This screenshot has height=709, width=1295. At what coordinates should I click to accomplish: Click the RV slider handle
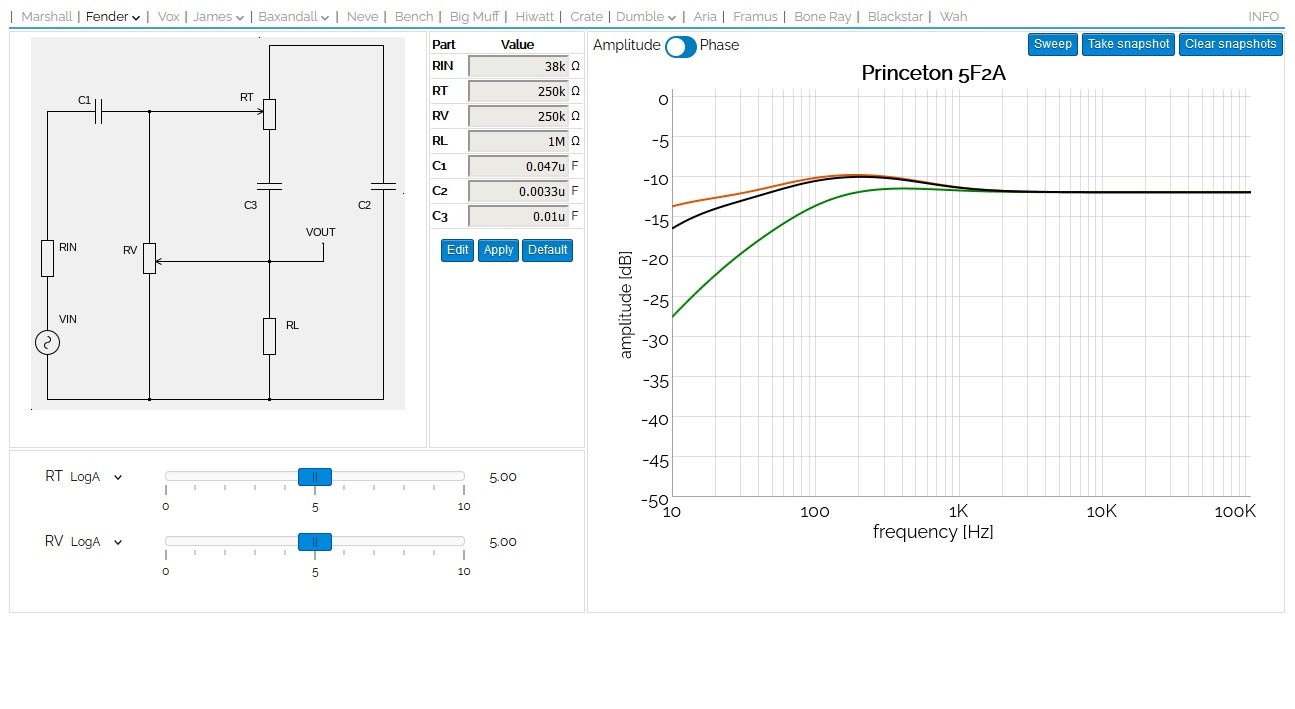tap(315, 542)
